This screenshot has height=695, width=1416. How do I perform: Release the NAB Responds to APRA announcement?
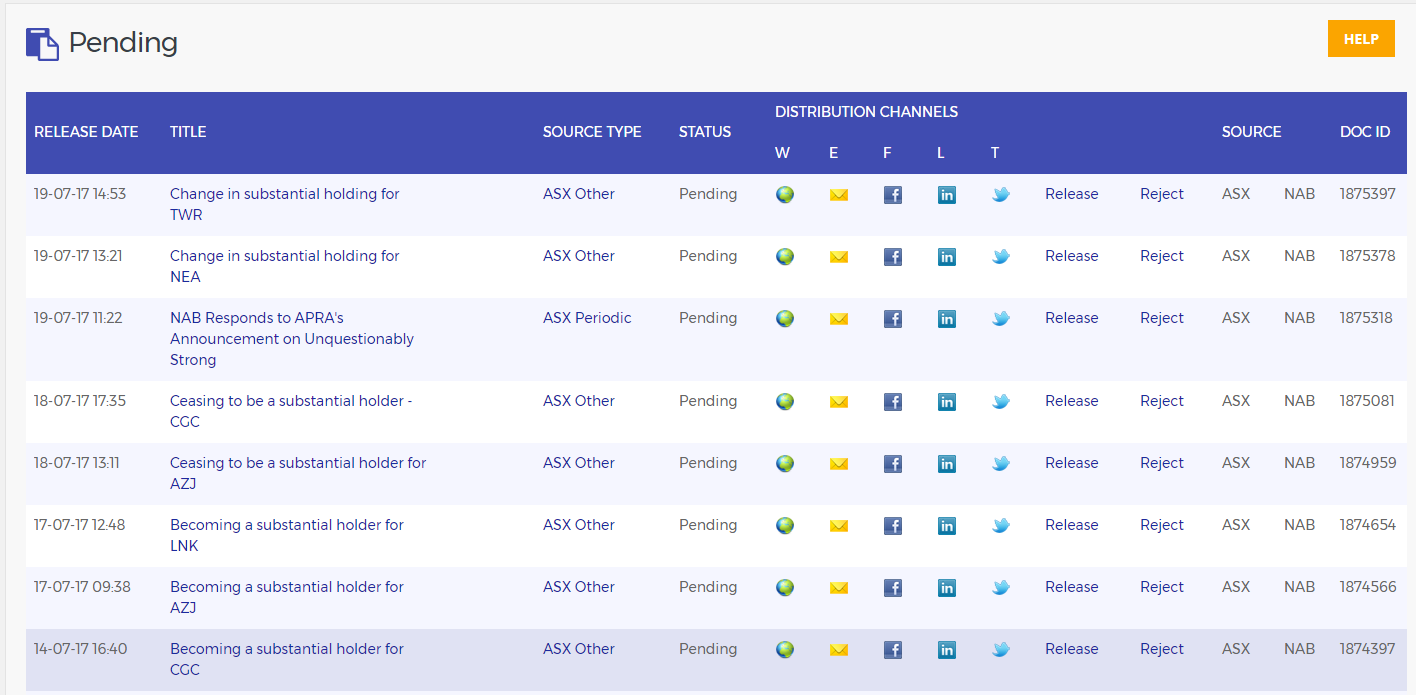[x=1071, y=318]
